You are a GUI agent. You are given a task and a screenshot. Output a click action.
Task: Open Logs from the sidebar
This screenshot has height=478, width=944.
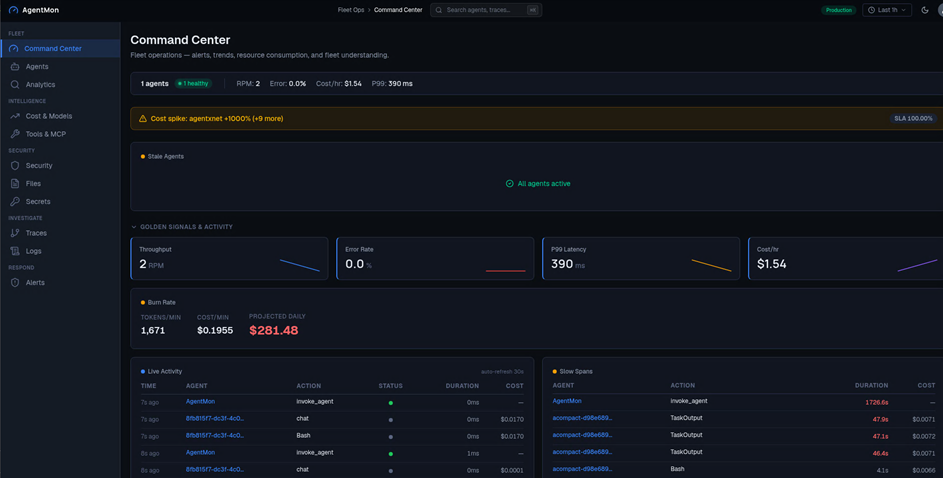point(33,251)
